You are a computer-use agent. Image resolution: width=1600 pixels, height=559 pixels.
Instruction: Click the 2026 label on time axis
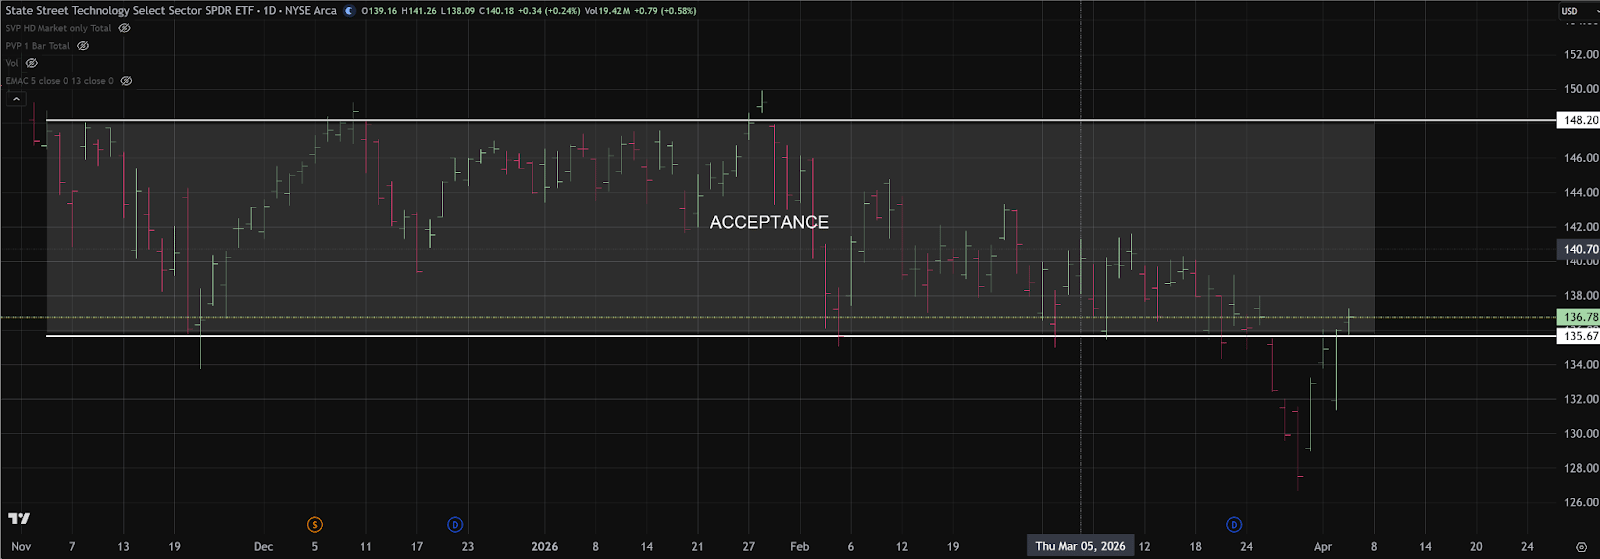click(x=545, y=546)
